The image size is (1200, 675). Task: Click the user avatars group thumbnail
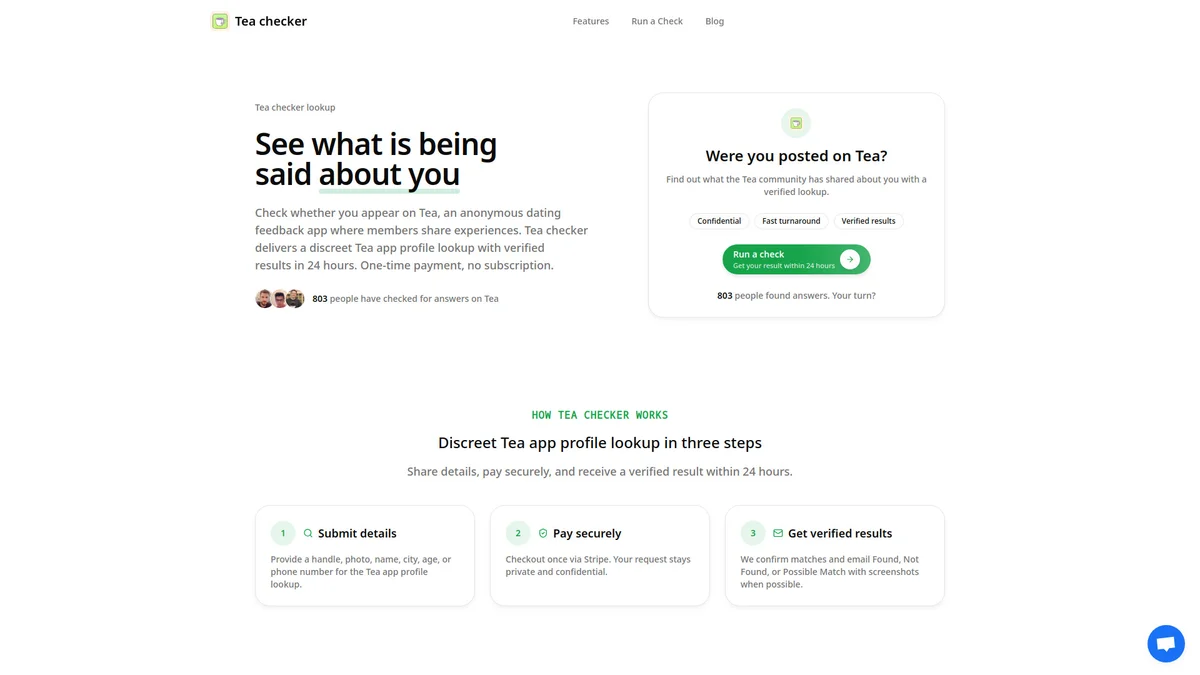[280, 298]
